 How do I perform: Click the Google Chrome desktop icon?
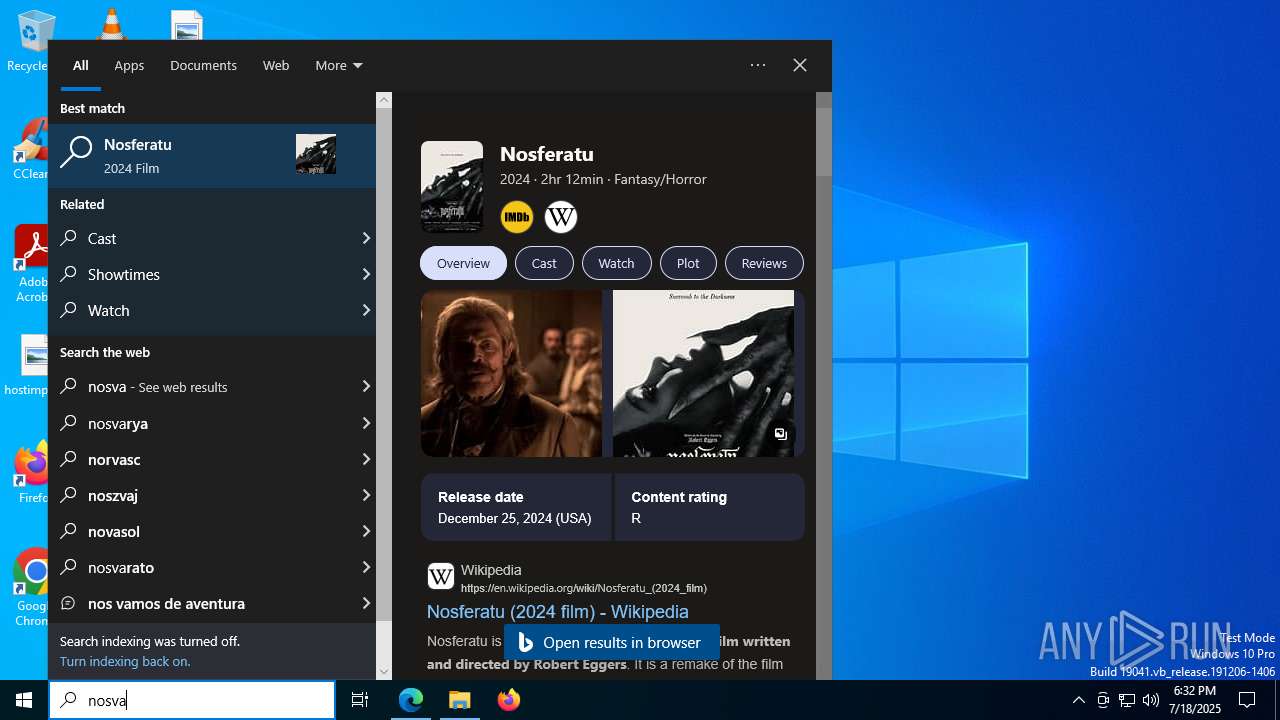coord(31,589)
